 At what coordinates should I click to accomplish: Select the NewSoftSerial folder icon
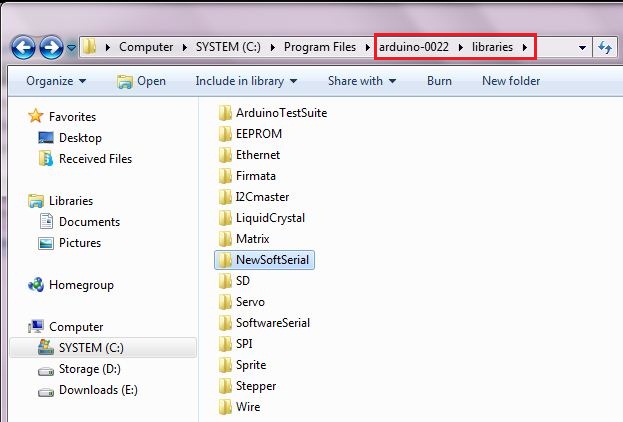pyautogui.click(x=224, y=260)
